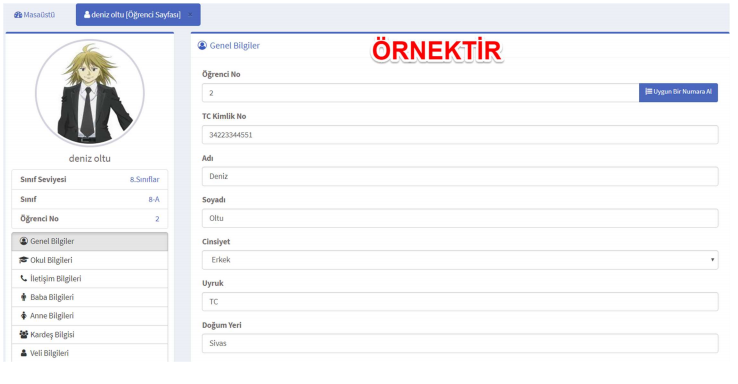Click the graduation cap icon beside Okul Bilgileri
This screenshot has height=384, width=738.
point(24,260)
